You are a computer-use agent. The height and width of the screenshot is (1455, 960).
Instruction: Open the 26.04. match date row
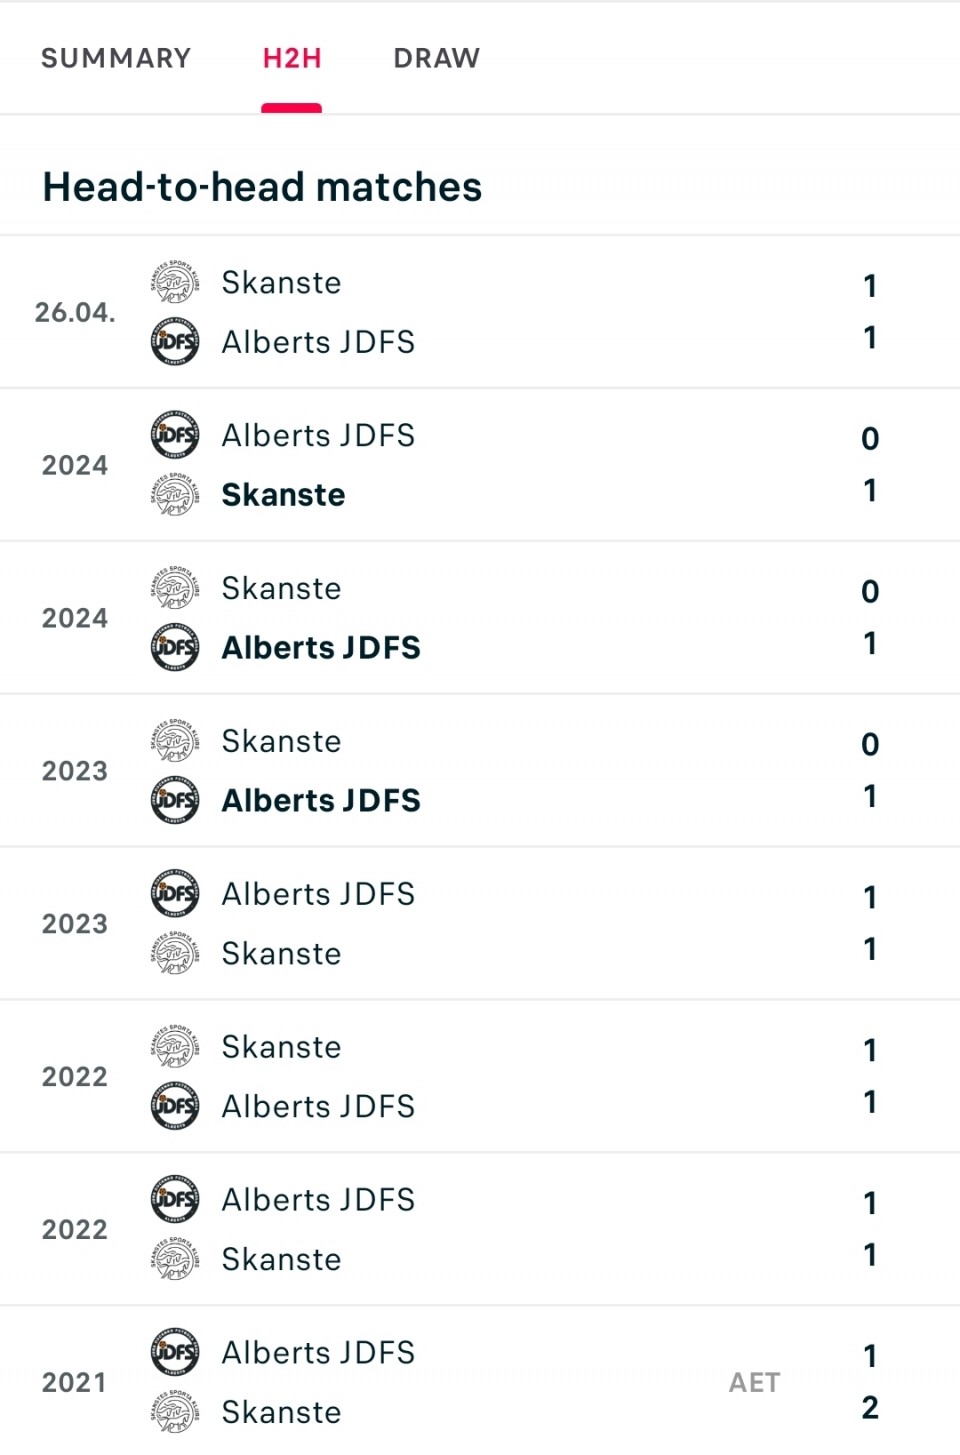pyautogui.click(x=480, y=312)
